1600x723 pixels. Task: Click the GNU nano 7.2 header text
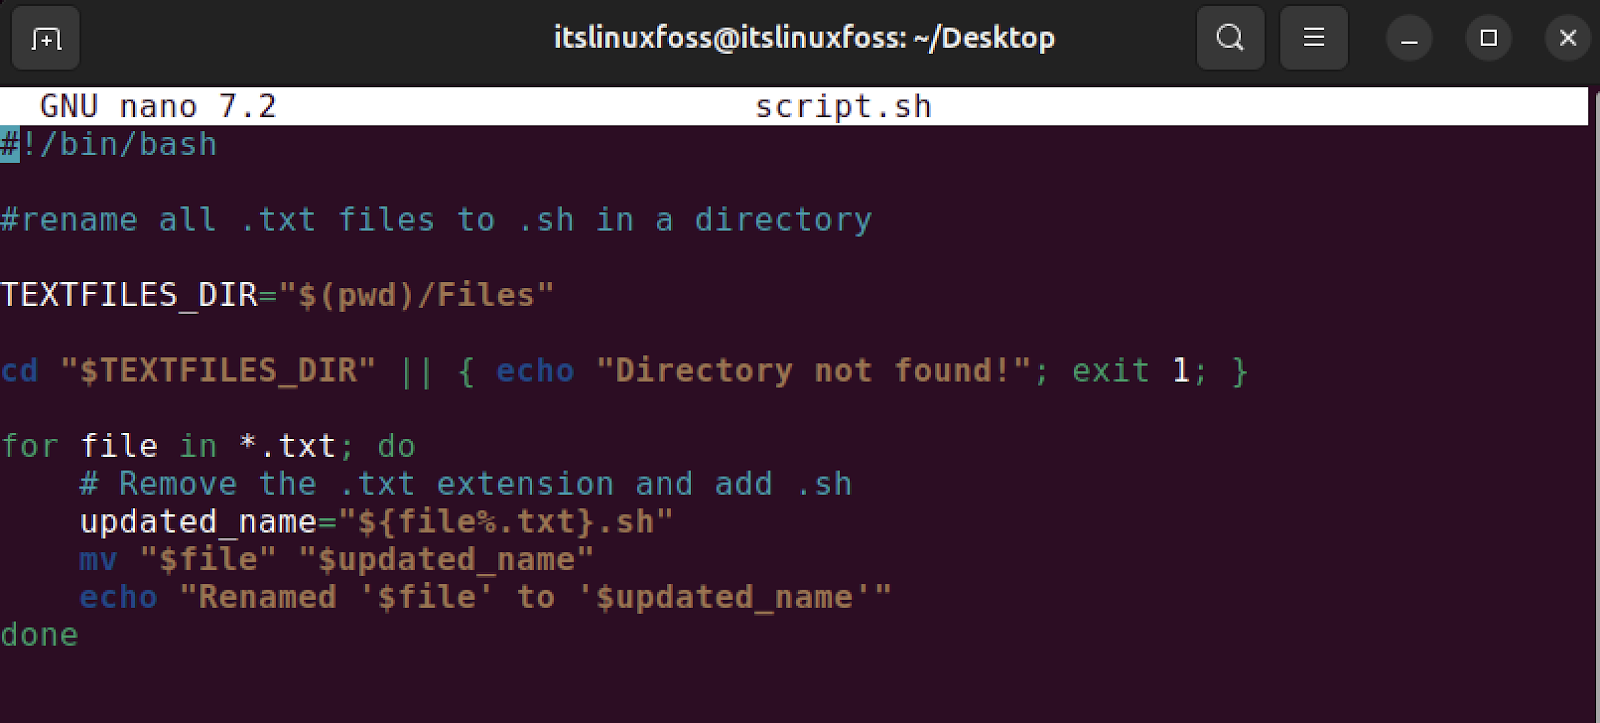point(158,106)
